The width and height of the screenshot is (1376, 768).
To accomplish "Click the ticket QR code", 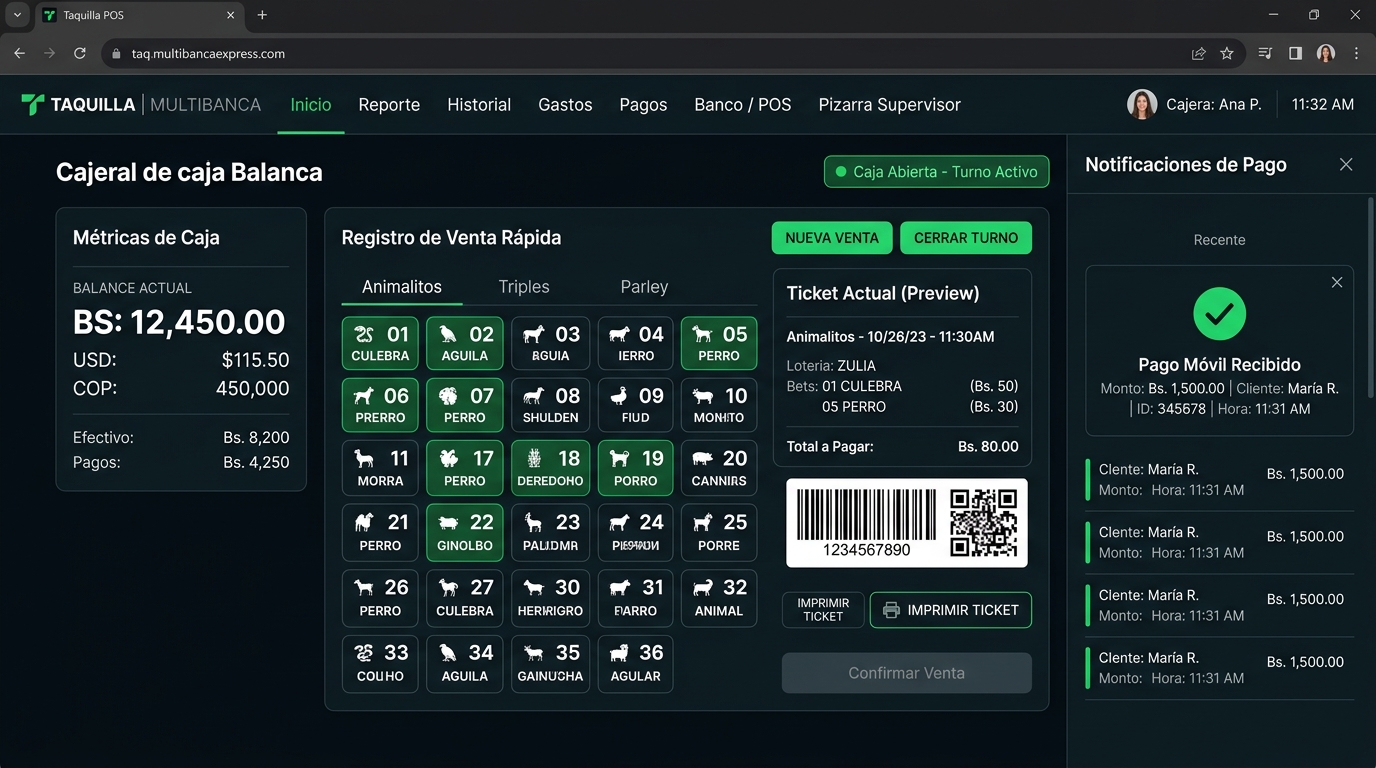I will coord(984,522).
